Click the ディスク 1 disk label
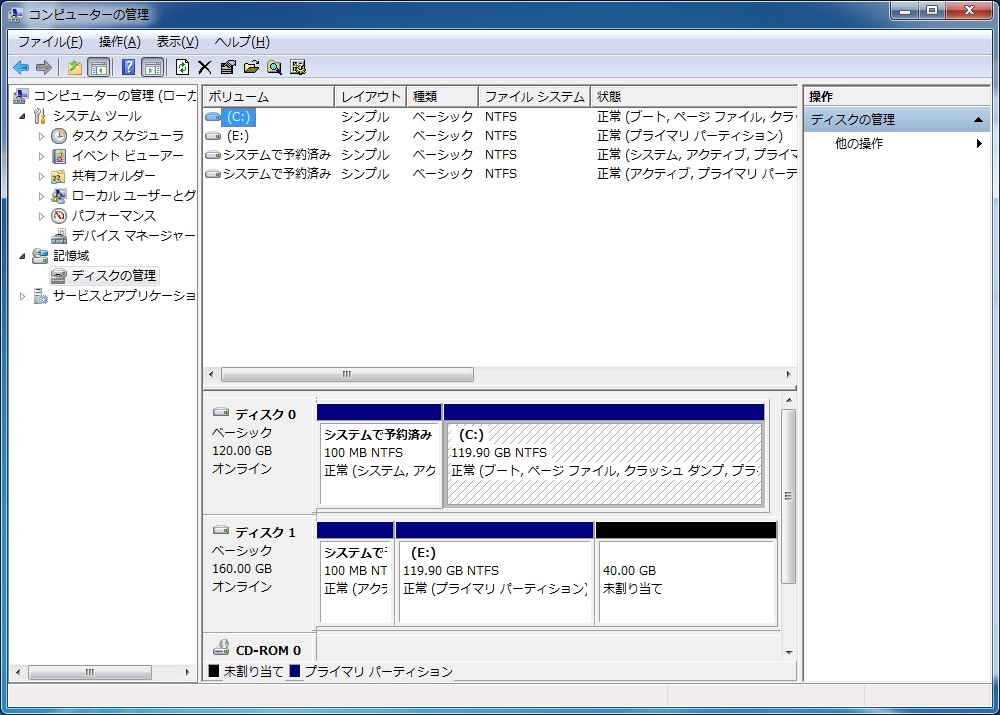This screenshot has height=715, width=1000. tap(265, 533)
